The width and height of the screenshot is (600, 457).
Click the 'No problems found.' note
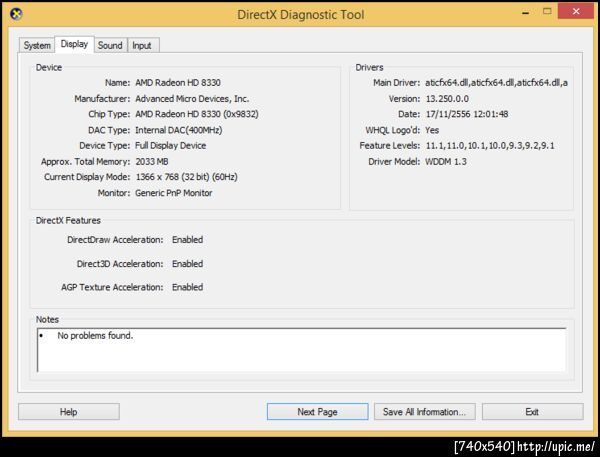[95, 336]
